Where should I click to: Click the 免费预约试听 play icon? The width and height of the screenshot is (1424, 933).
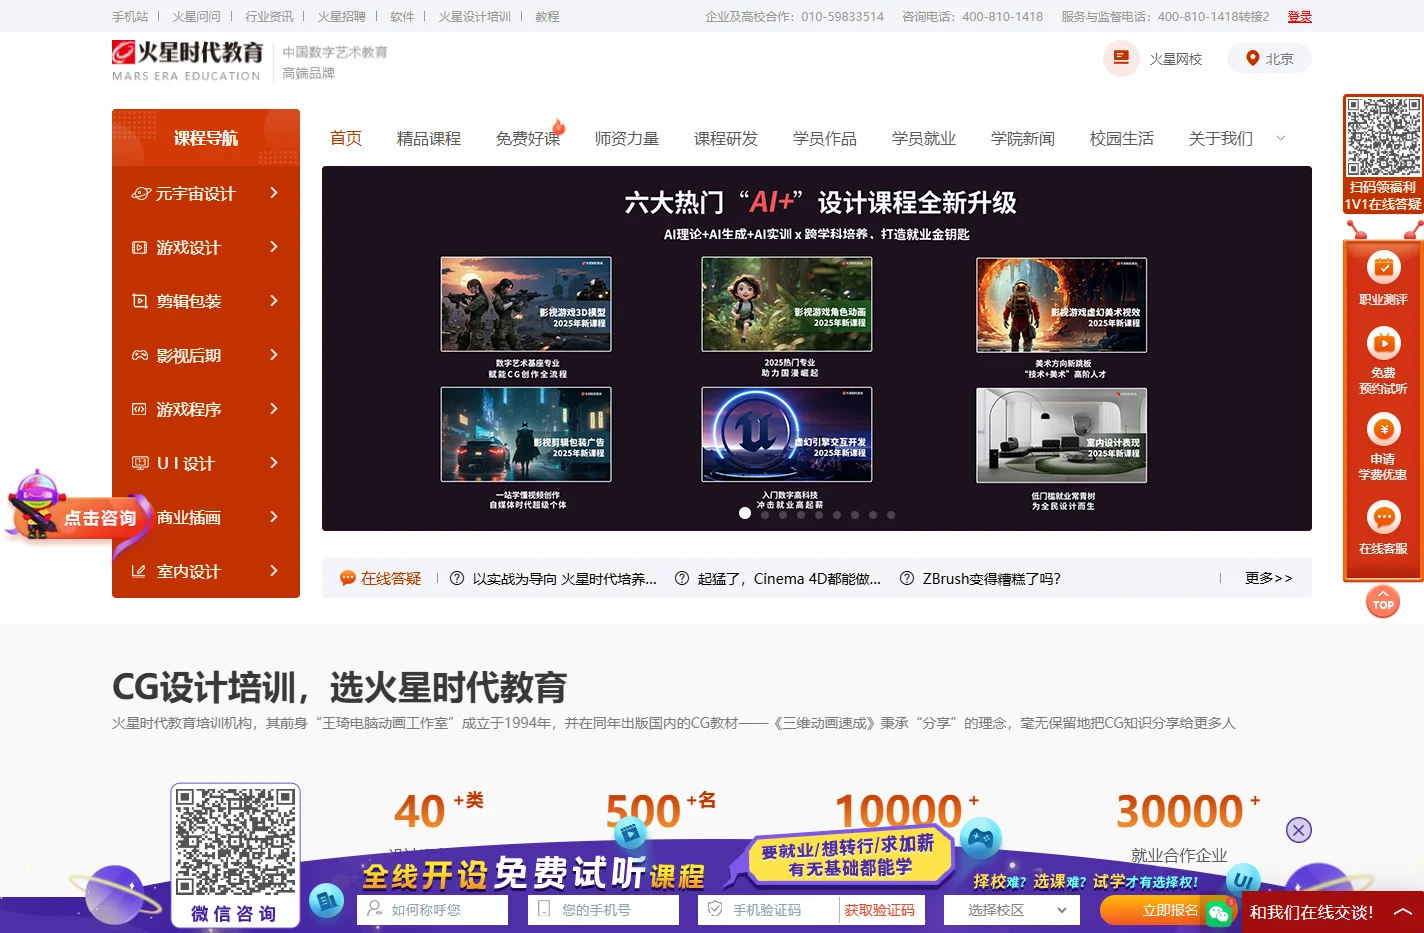point(1384,344)
